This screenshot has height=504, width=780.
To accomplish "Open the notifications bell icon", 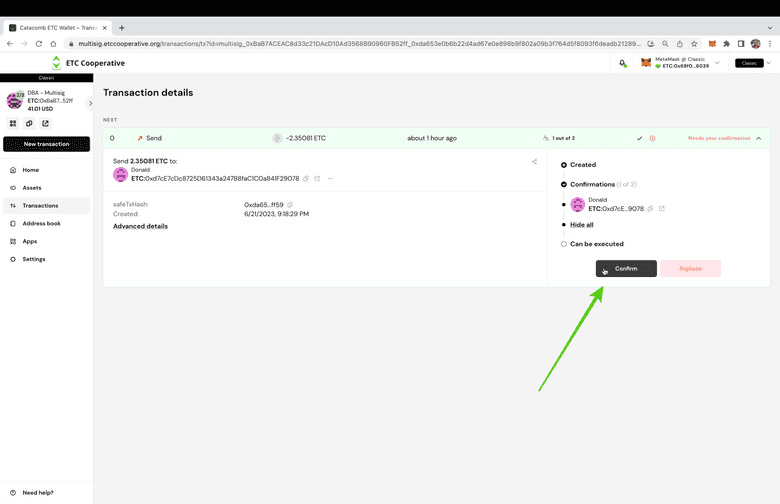I will (622, 63).
